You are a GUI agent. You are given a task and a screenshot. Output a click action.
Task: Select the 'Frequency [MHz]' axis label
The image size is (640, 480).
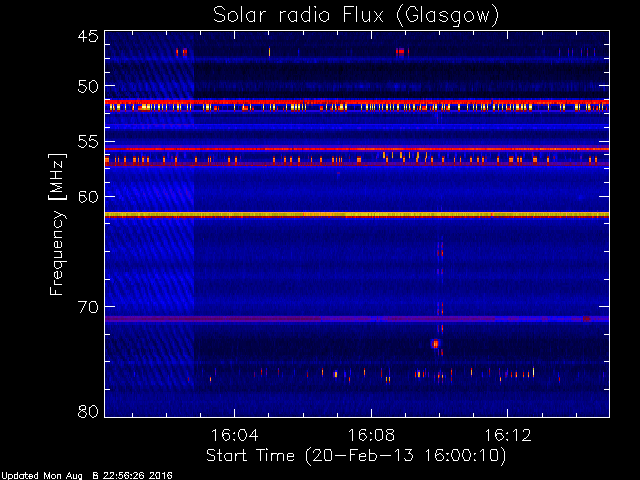tap(56, 224)
